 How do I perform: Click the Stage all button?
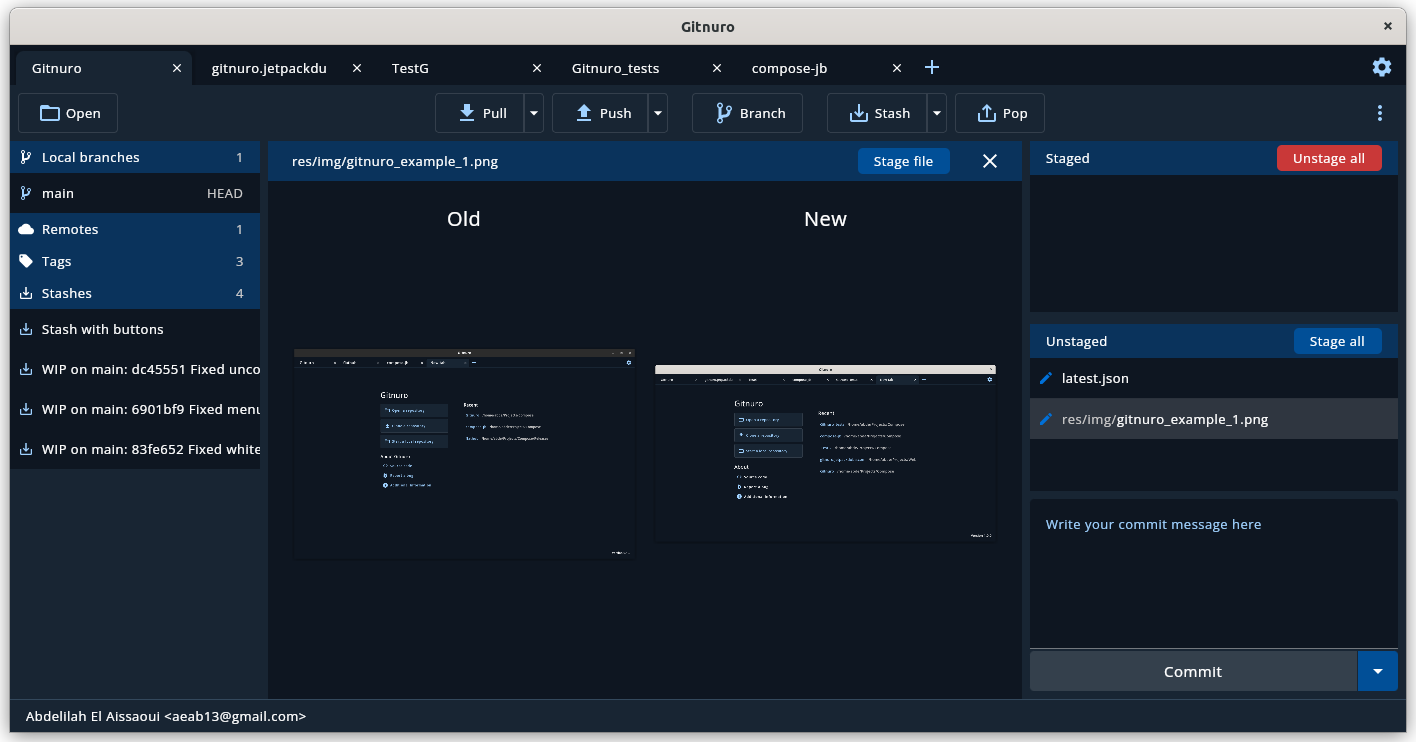click(x=1337, y=341)
